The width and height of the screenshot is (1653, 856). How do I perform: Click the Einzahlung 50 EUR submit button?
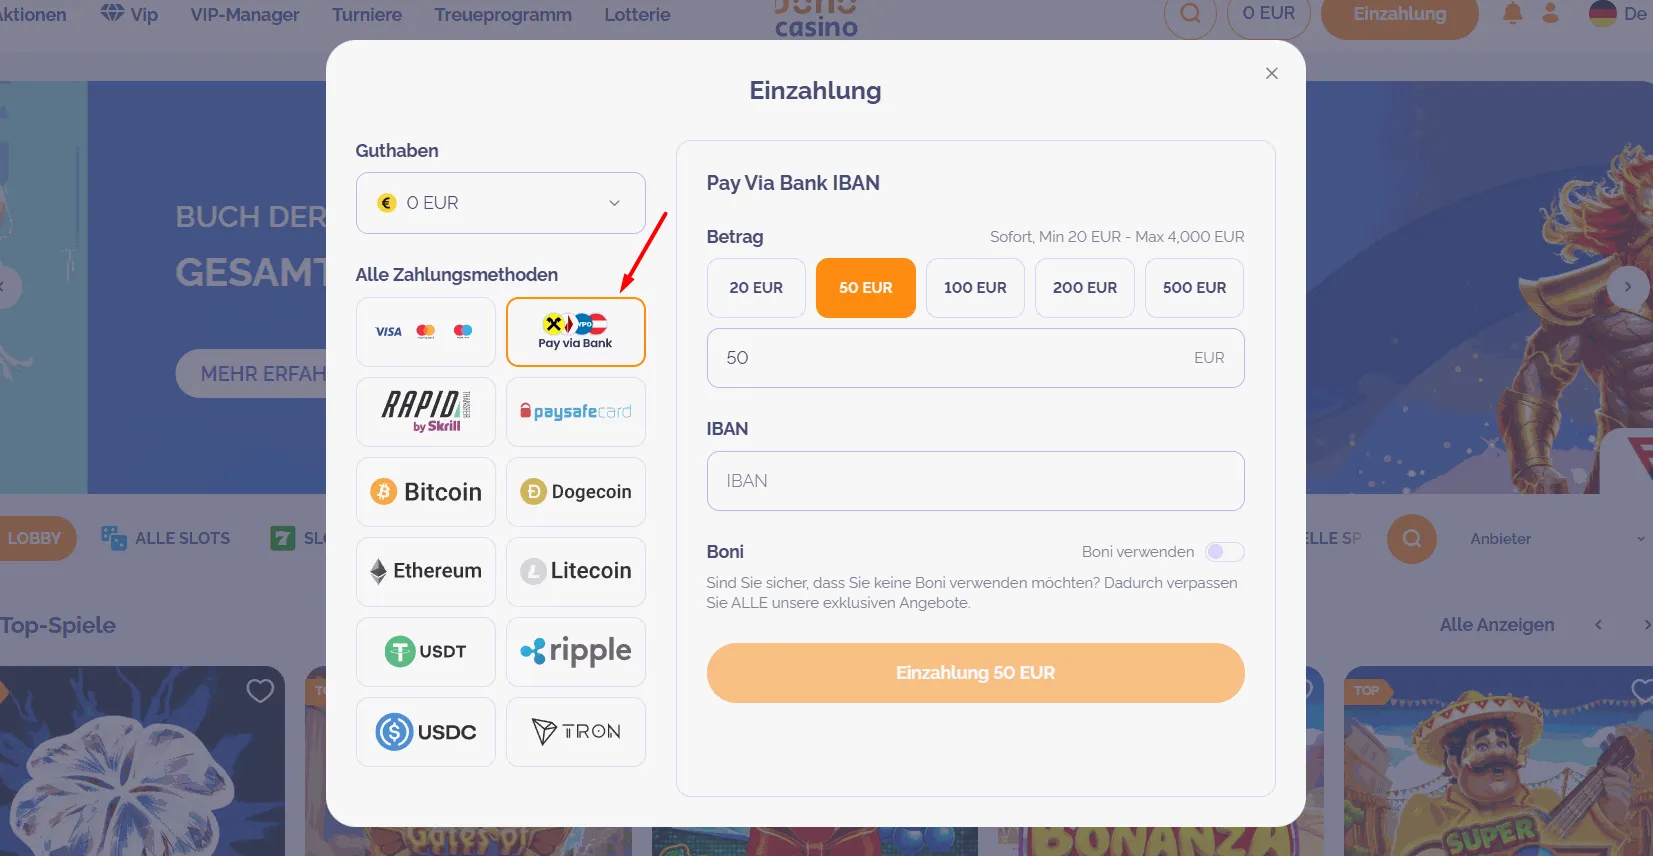975,673
